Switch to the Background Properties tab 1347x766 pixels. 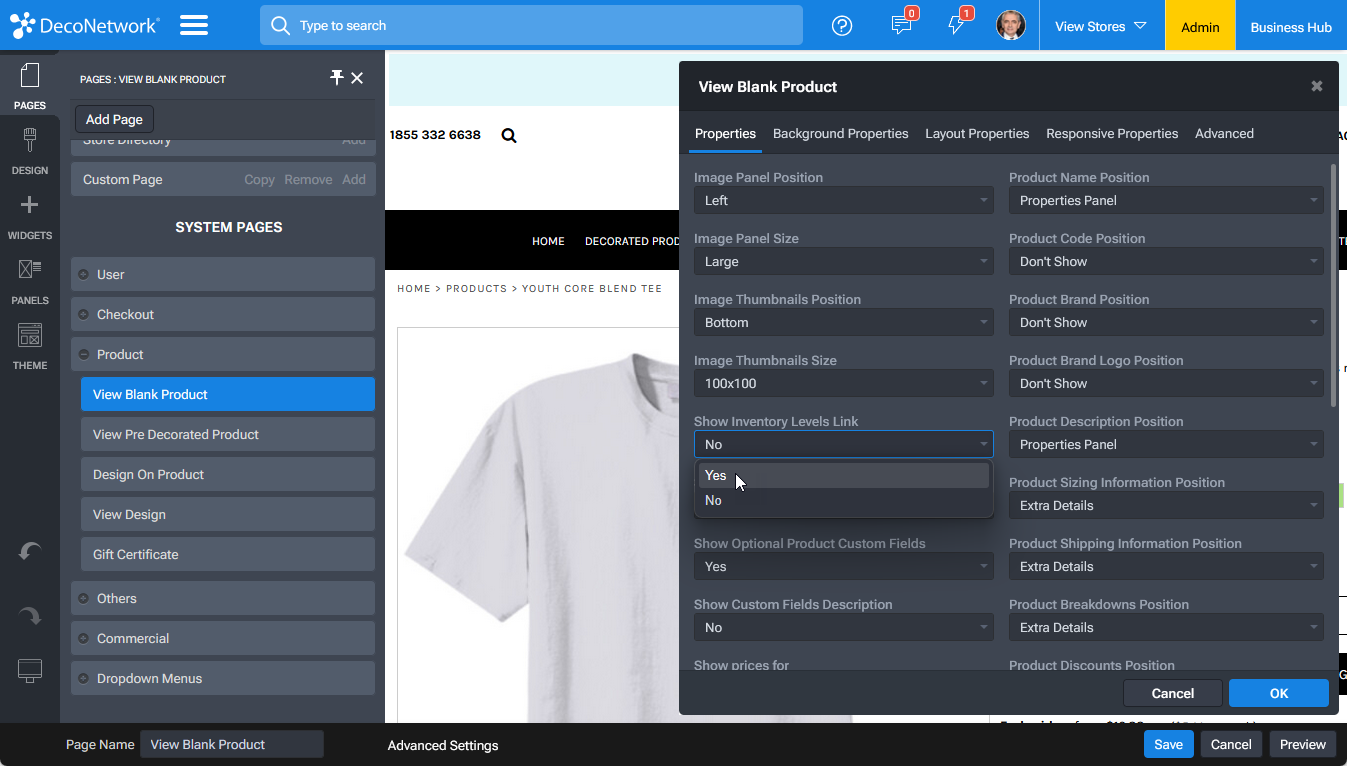click(x=840, y=133)
